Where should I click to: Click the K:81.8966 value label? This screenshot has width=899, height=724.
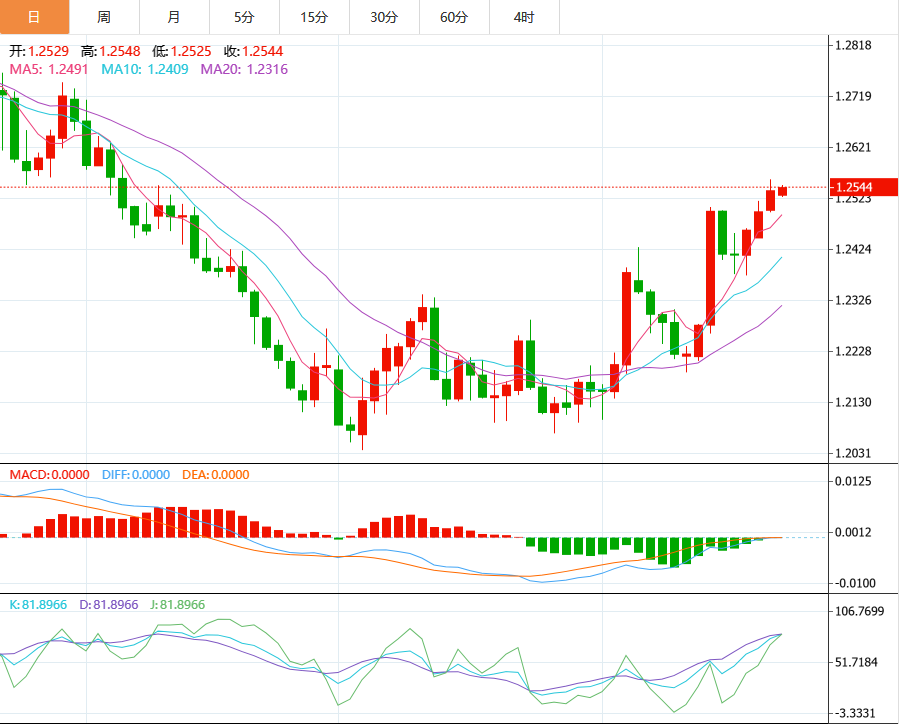(38, 605)
